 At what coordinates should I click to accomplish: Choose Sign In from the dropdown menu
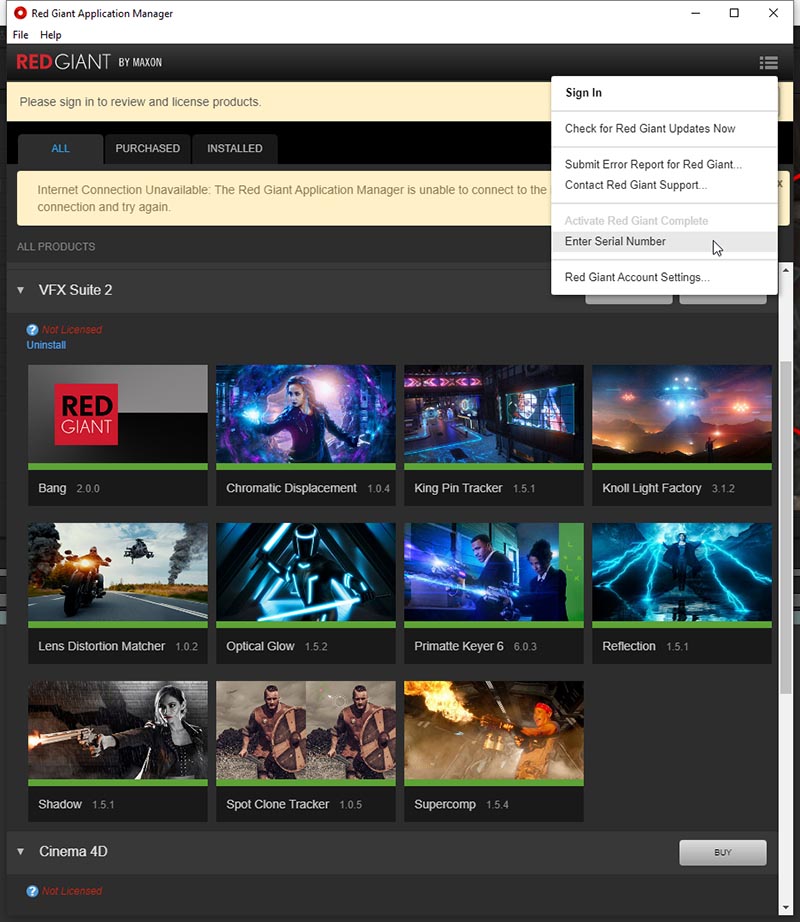coord(664,93)
